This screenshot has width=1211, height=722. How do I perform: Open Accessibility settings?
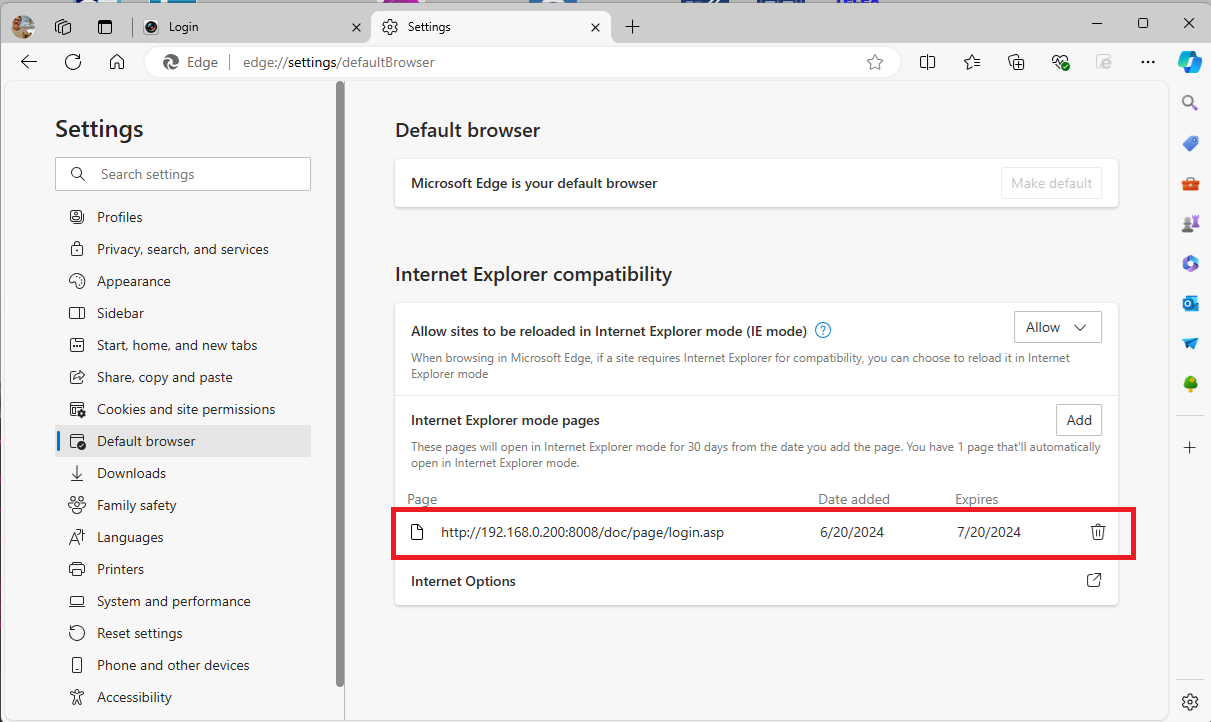point(183,697)
